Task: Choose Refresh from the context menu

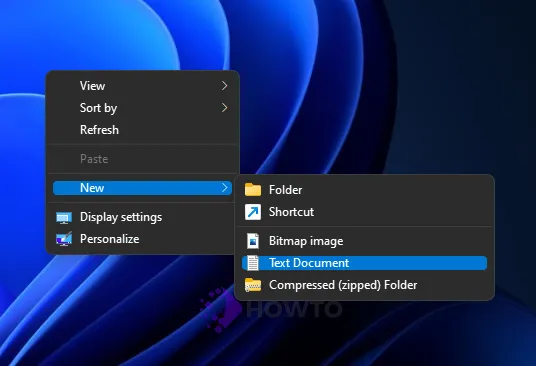Action: click(x=143, y=130)
